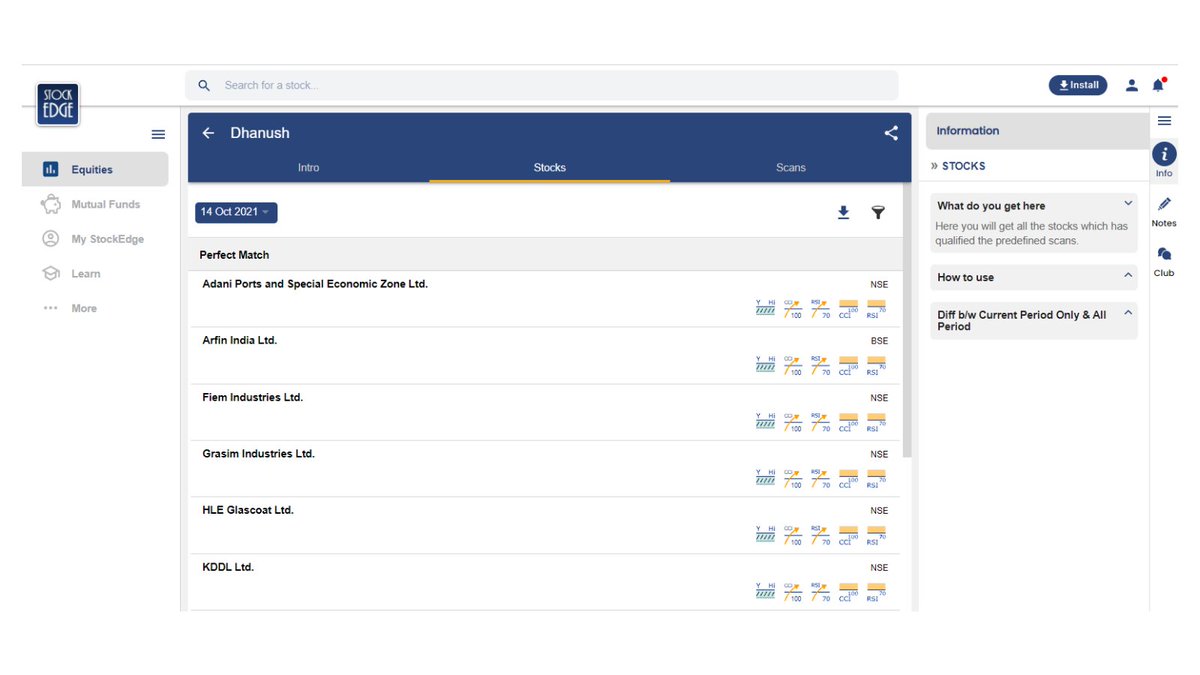Go back with the arrow beside Dhanush

pos(208,133)
